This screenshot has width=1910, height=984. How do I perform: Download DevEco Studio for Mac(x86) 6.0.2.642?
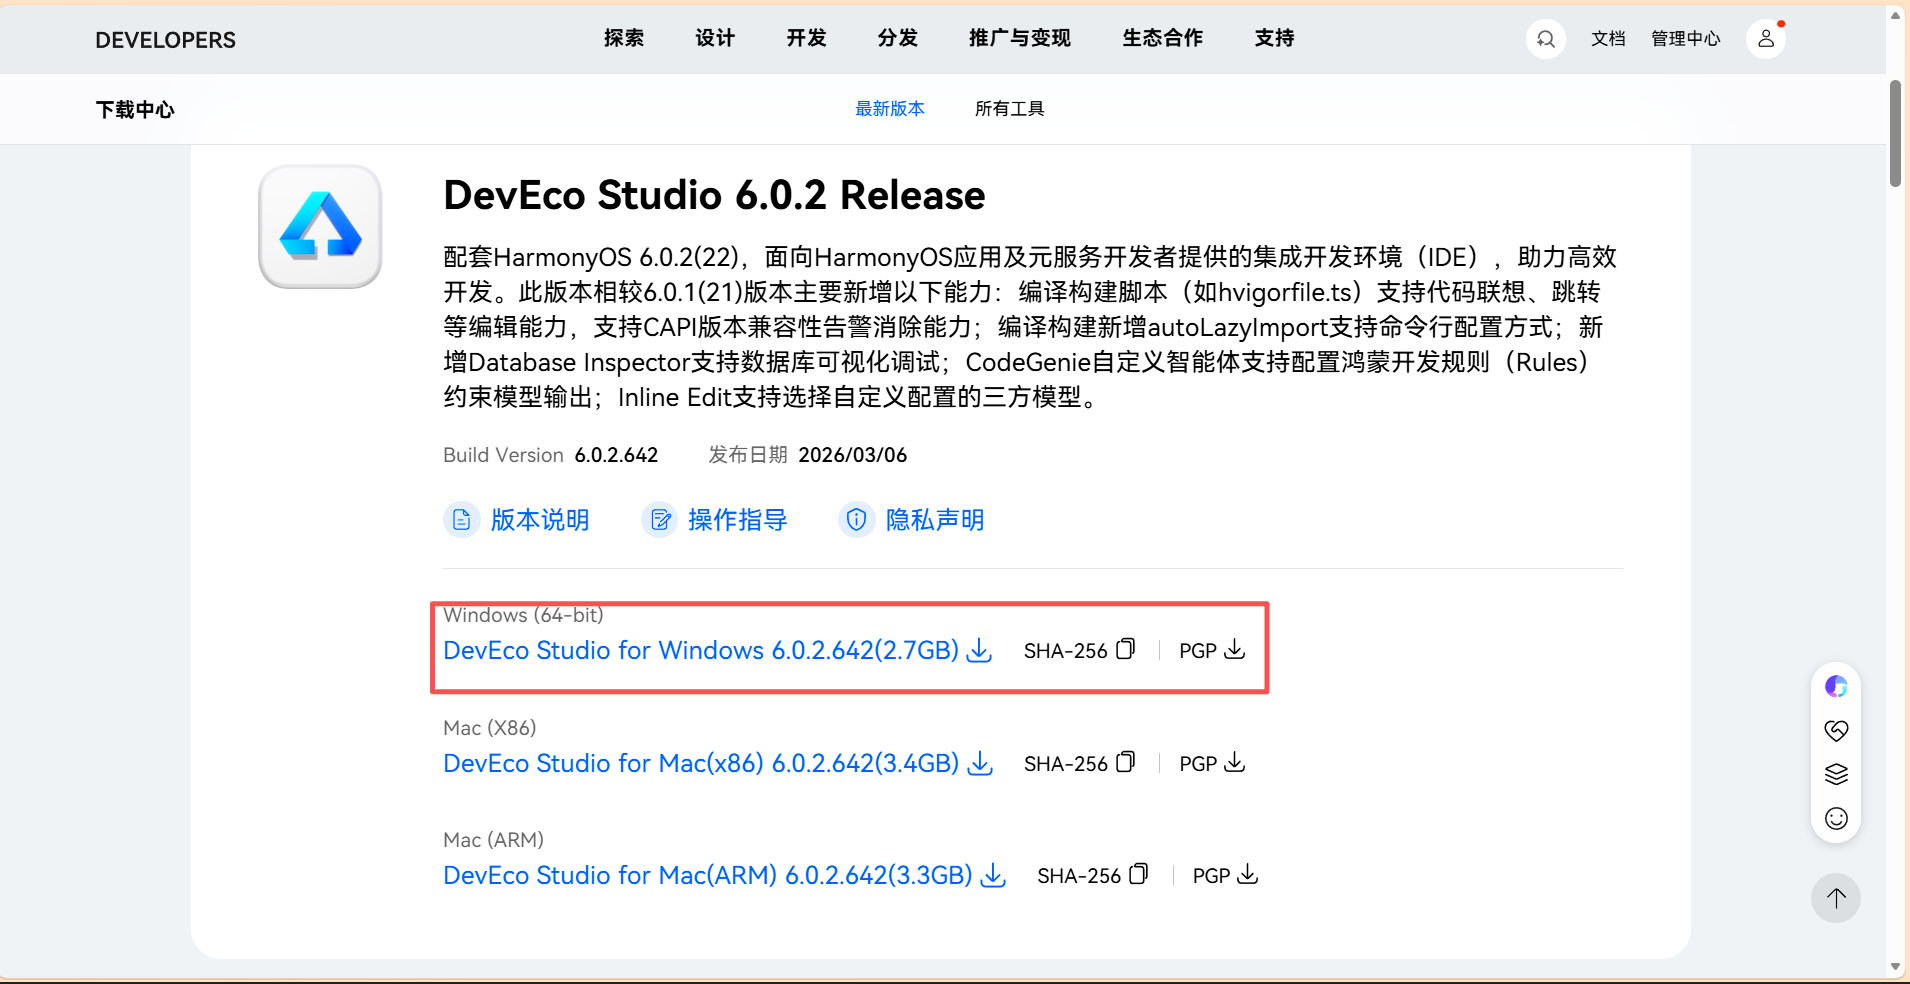701,764
